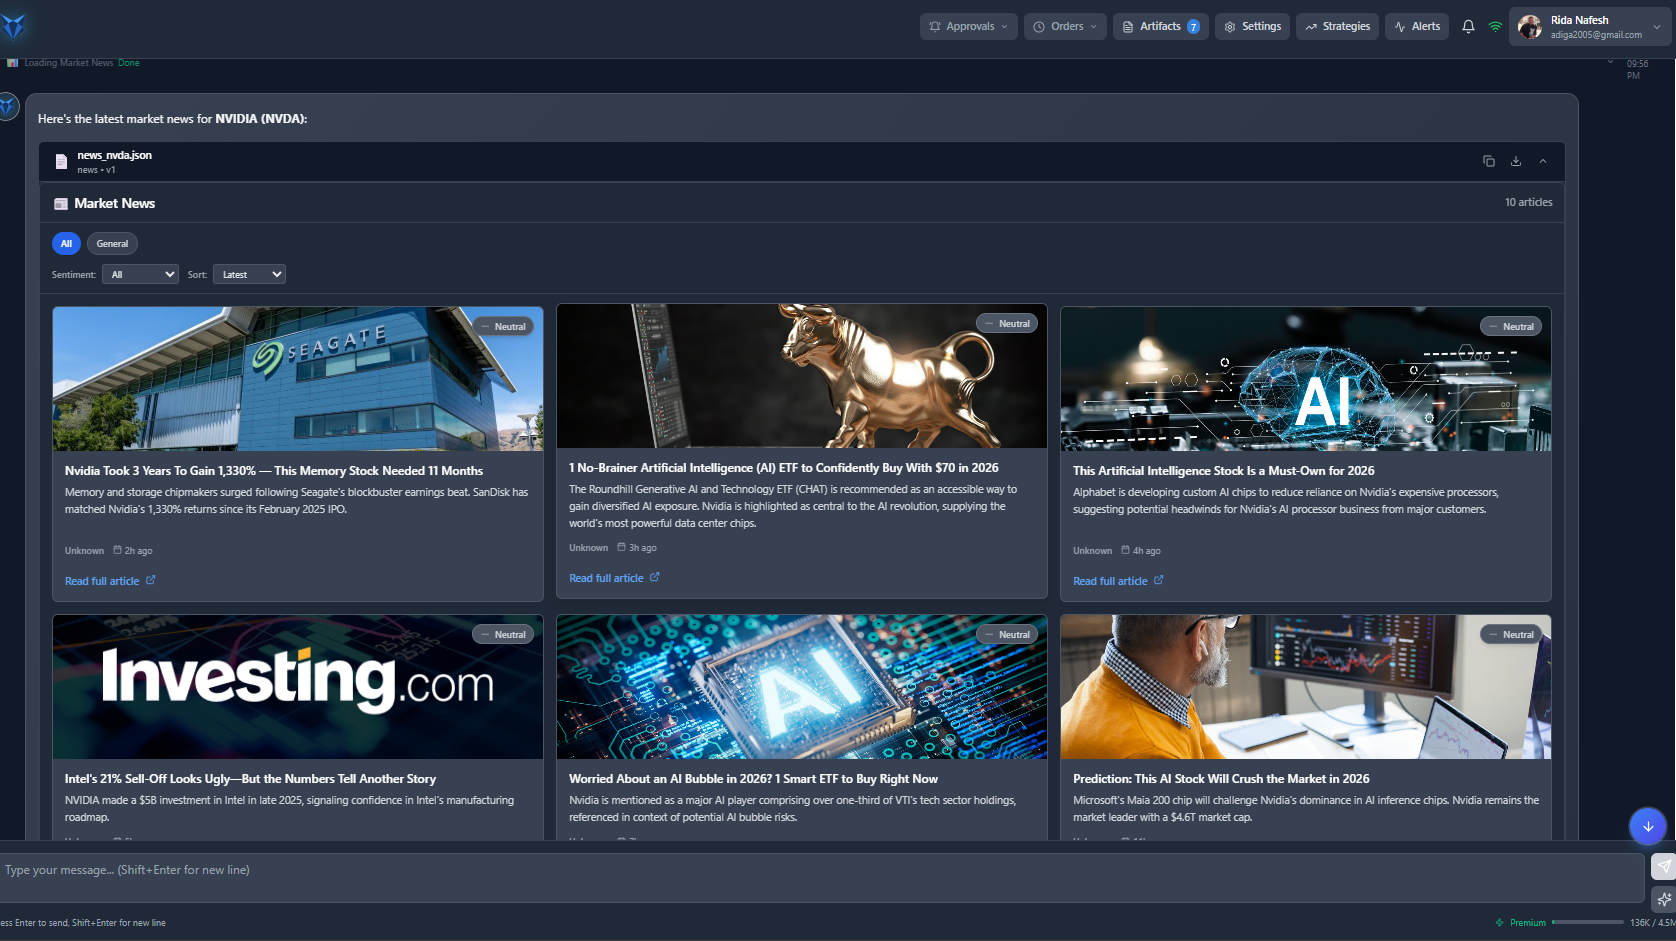
Task: Click the AI chip circuit article thumbnail
Action: (802, 687)
